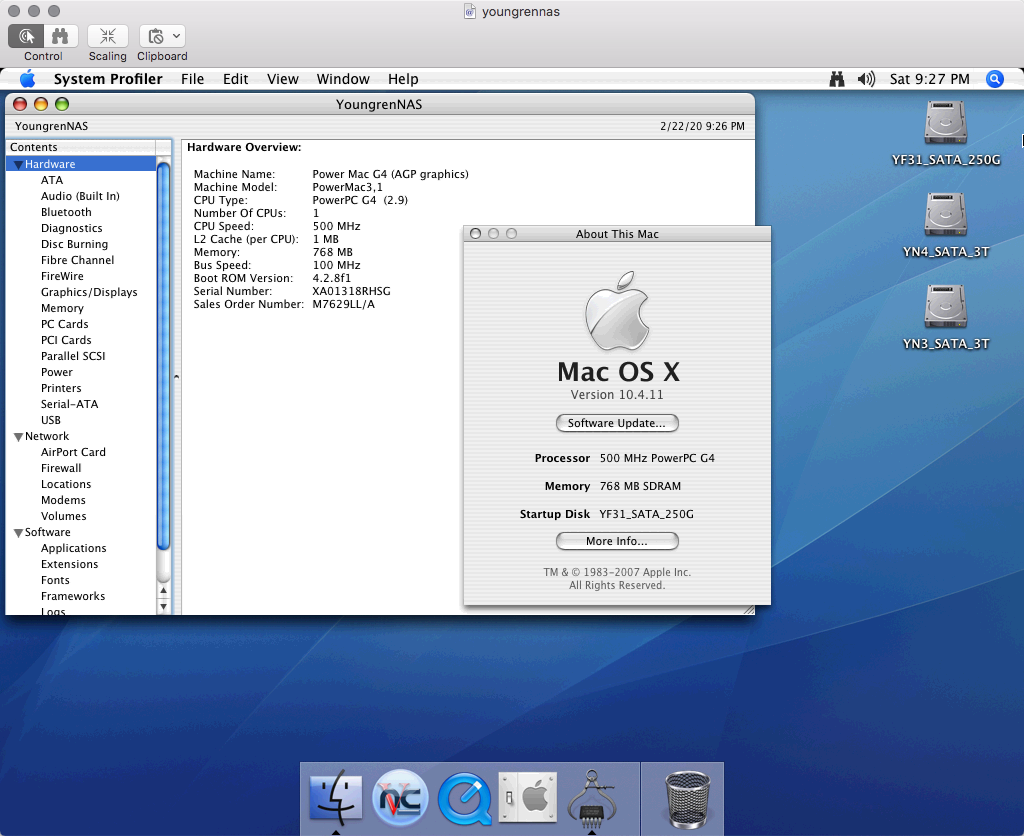Open the Apple menu of remote Mac
The height and width of the screenshot is (836, 1024).
pyautogui.click(x=27, y=79)
